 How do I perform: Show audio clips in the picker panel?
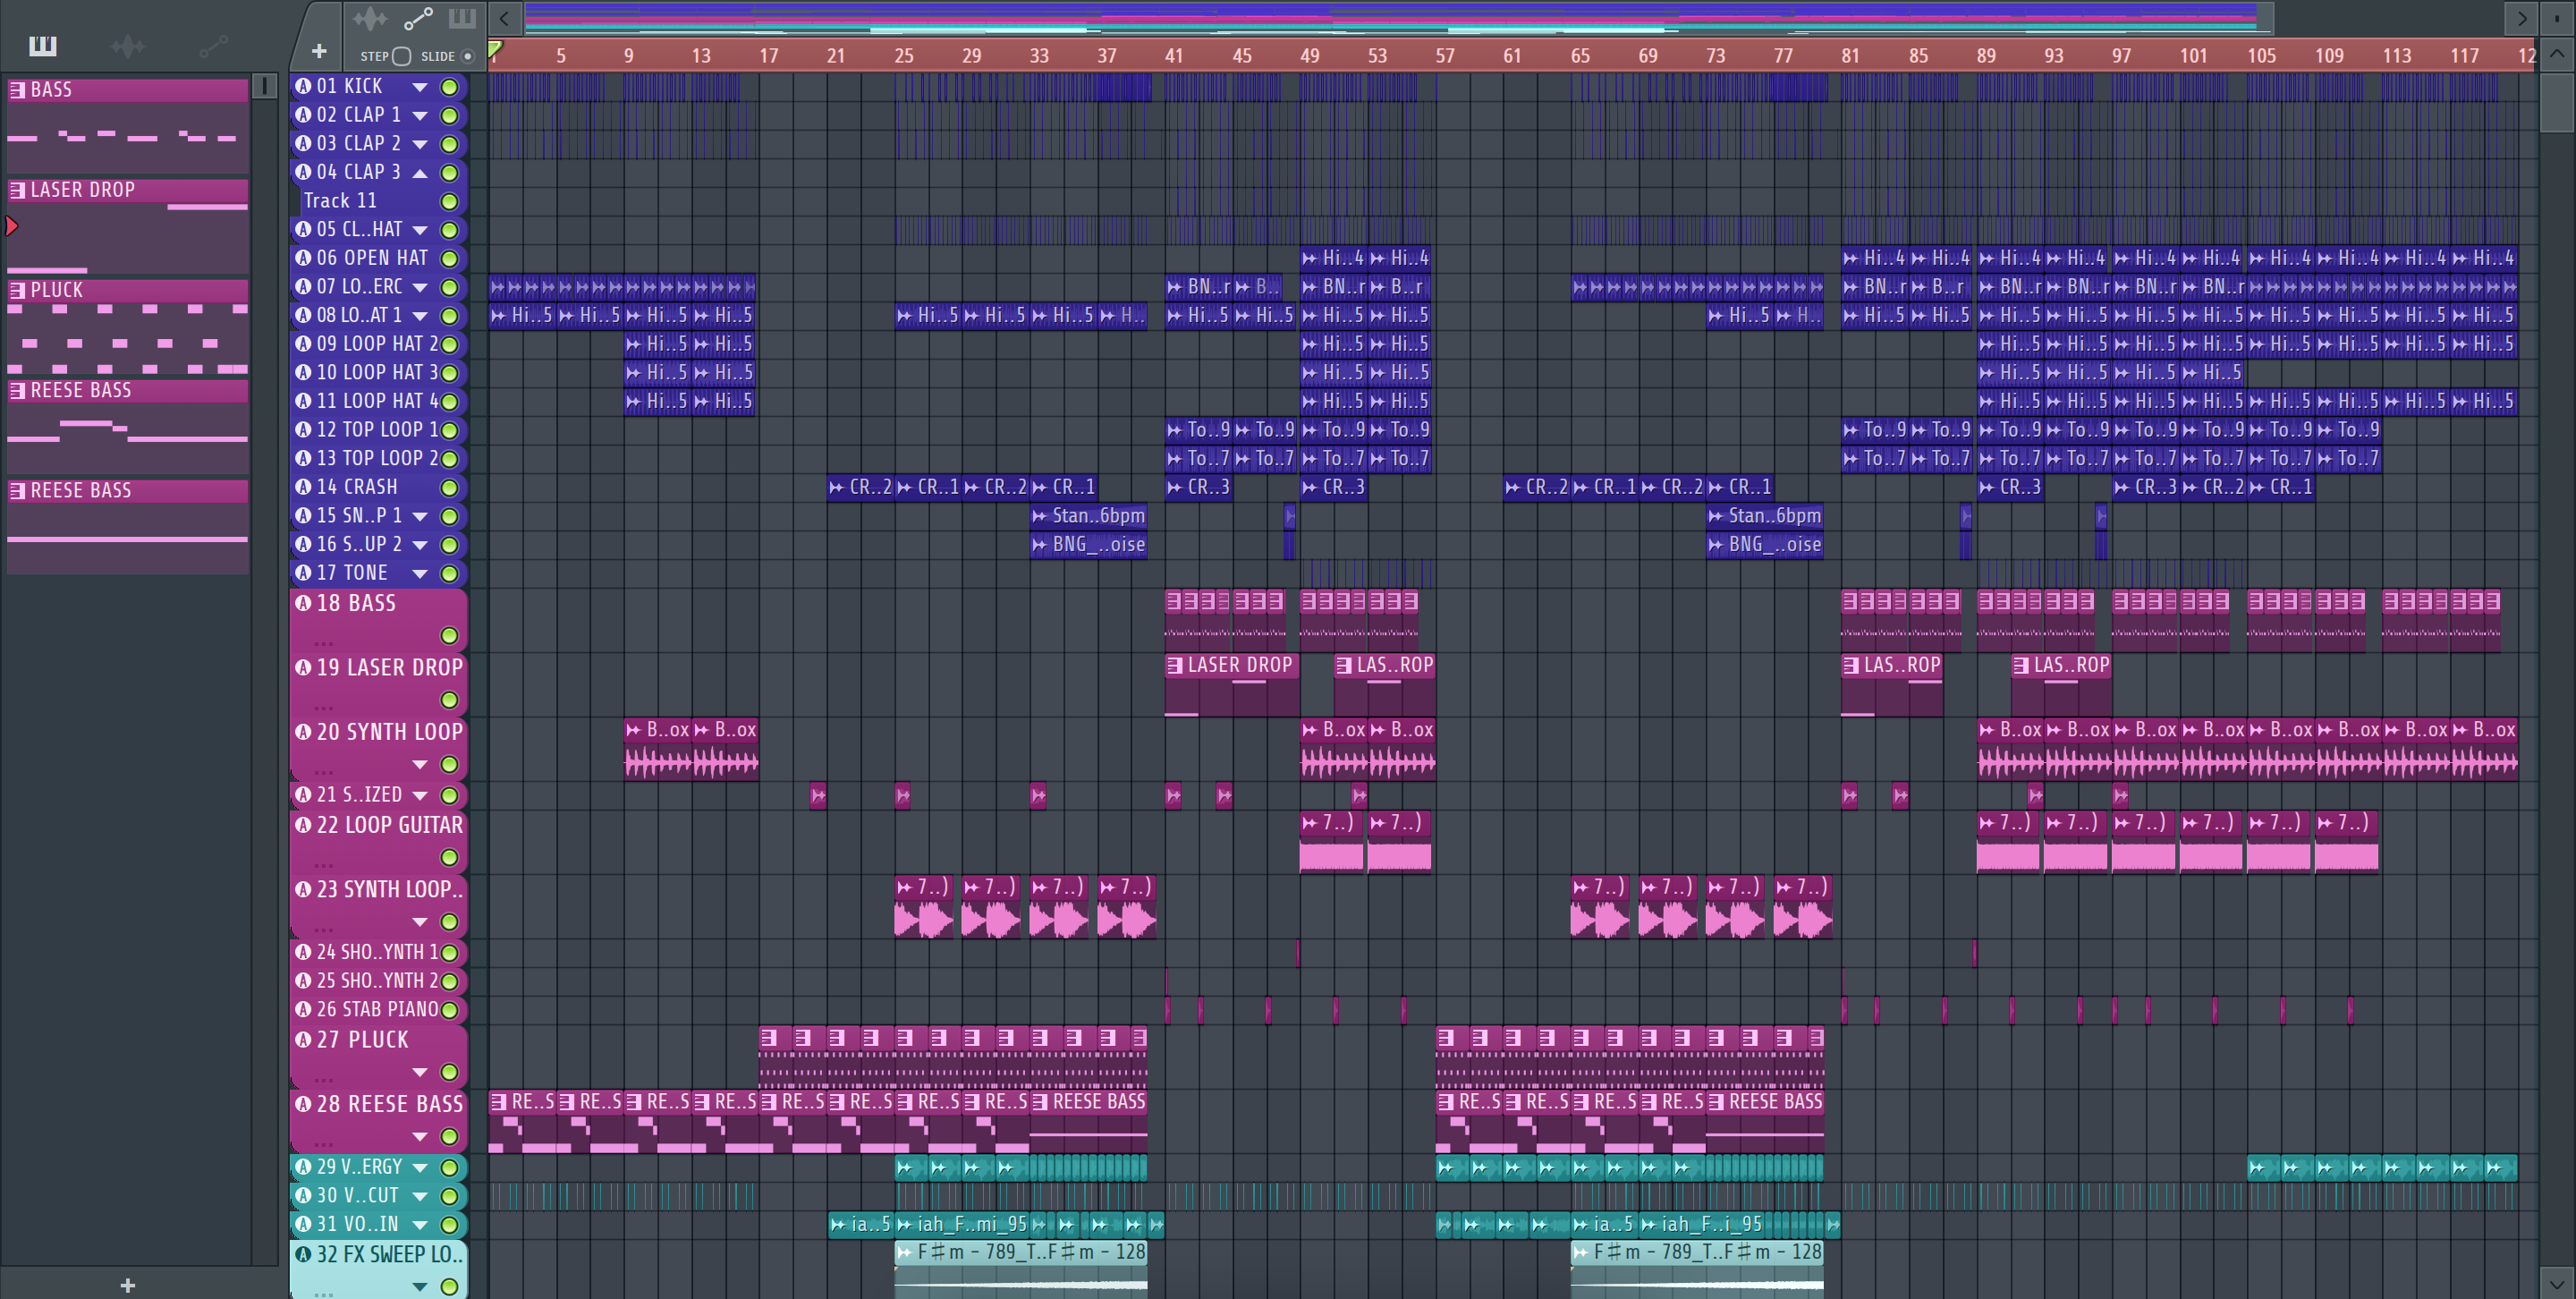click(127, 46)
